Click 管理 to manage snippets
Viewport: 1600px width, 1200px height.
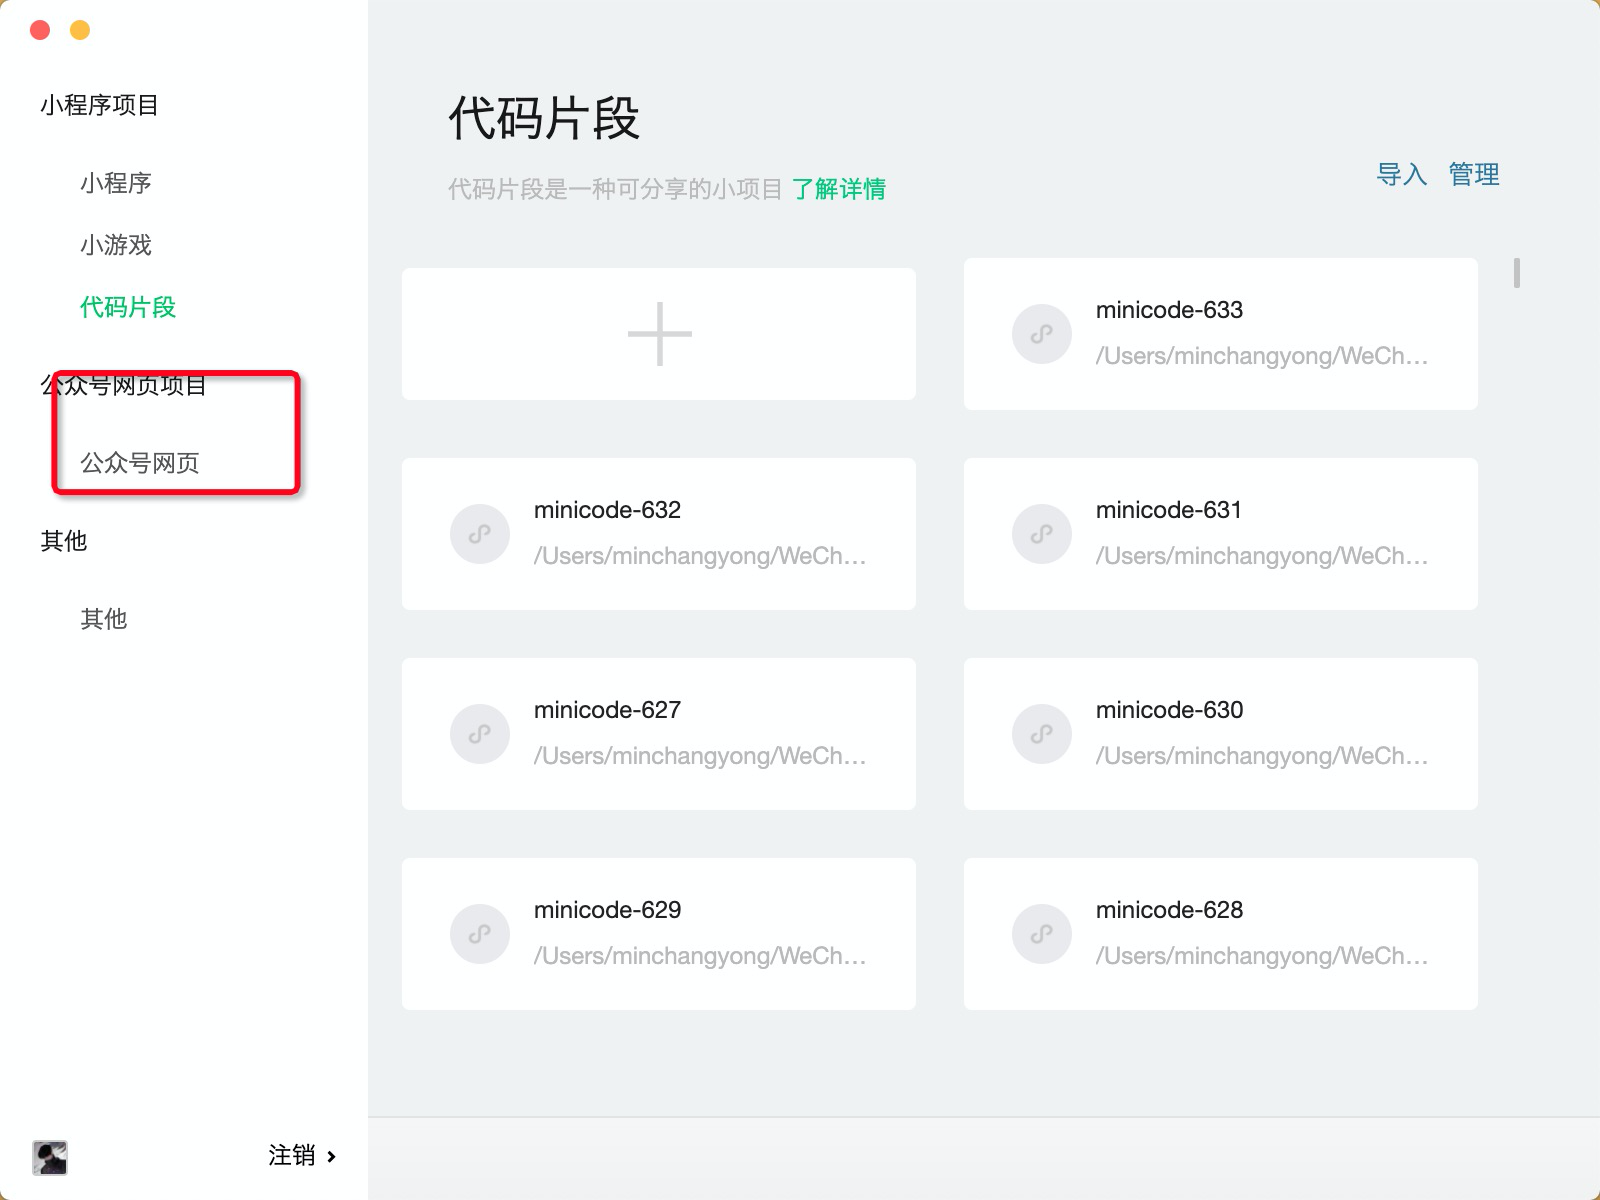[x=1474, y=174]
